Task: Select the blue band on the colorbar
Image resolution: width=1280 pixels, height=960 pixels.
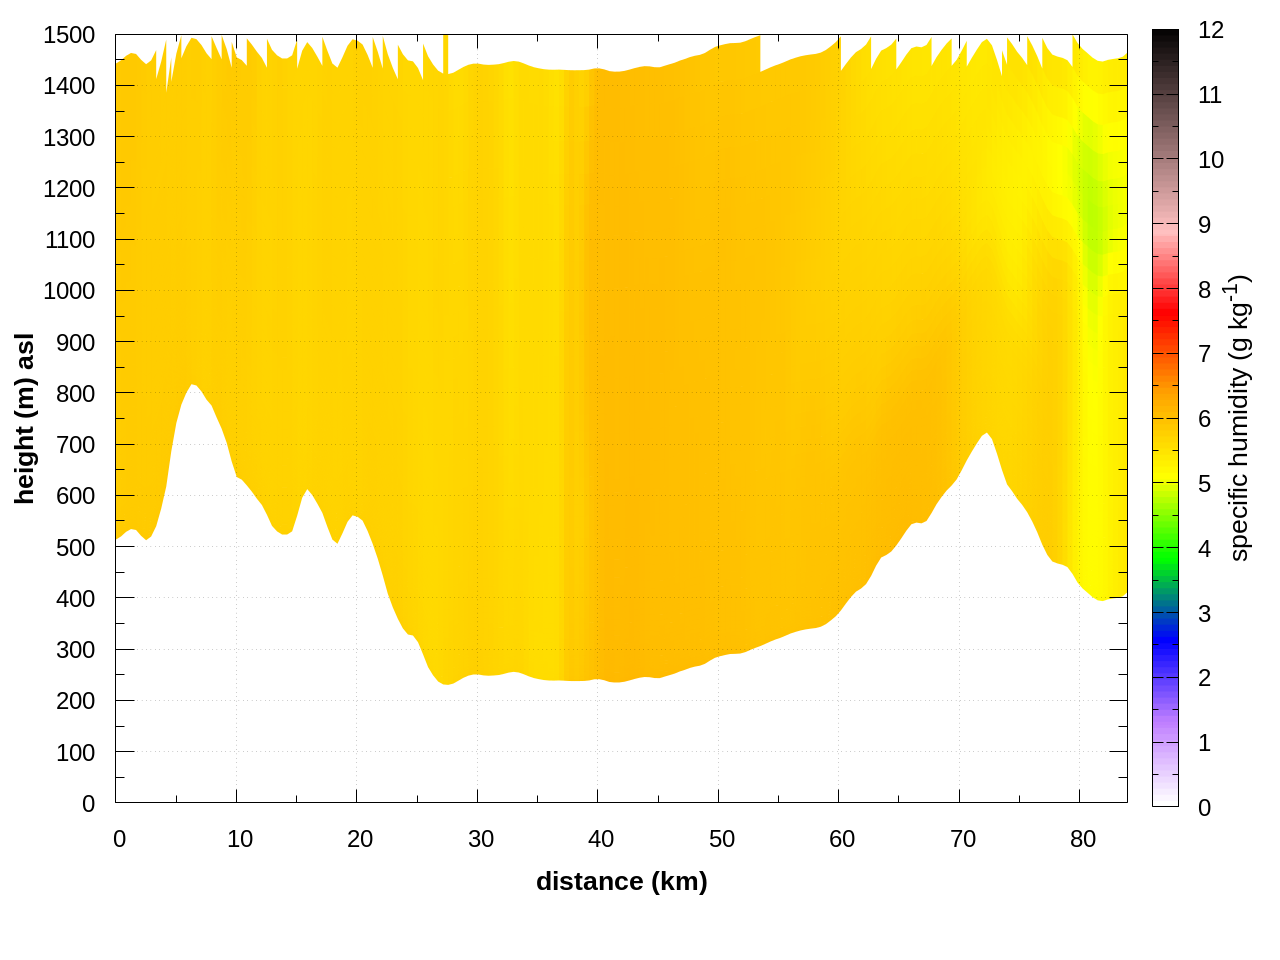Action: (x=1165, y=630)
